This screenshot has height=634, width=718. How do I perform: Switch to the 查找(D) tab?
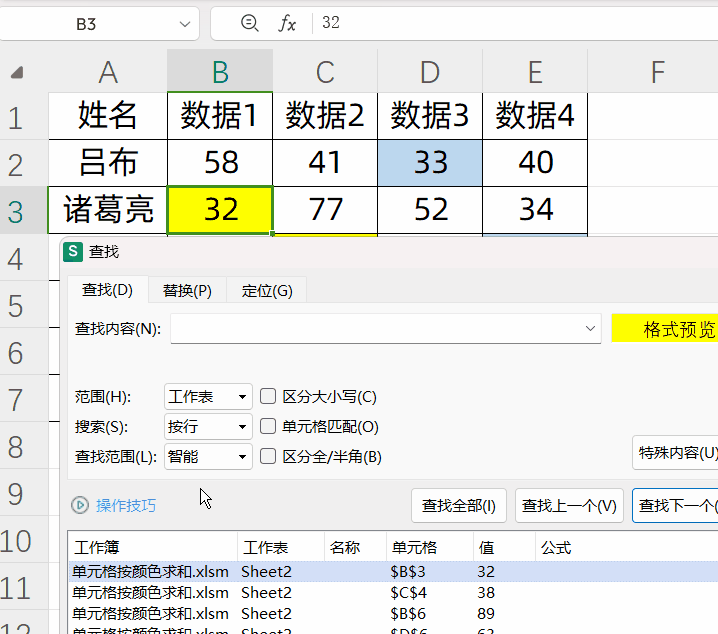[108, 290]
